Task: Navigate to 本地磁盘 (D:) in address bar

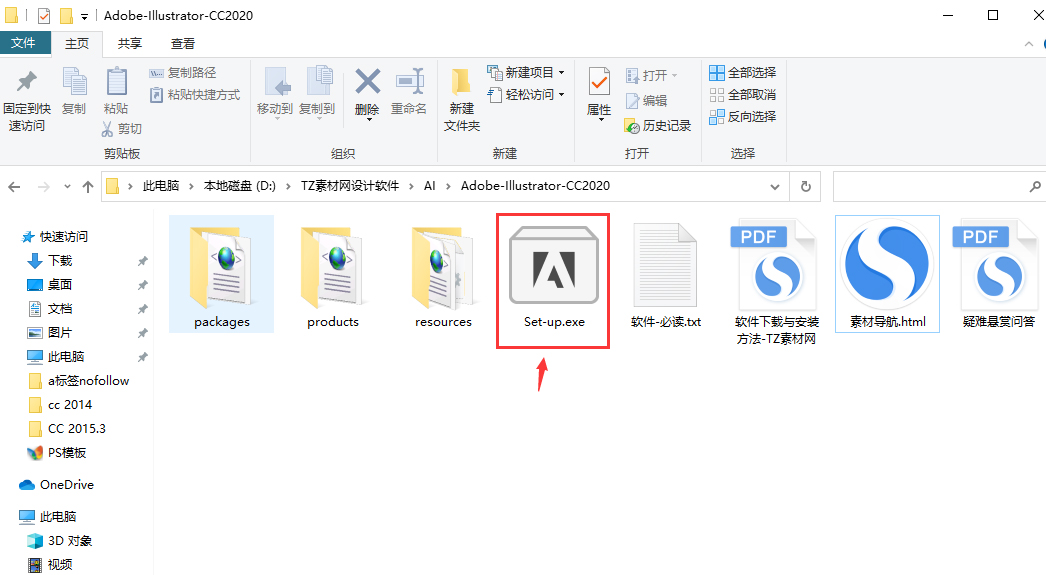Action: 239,186
